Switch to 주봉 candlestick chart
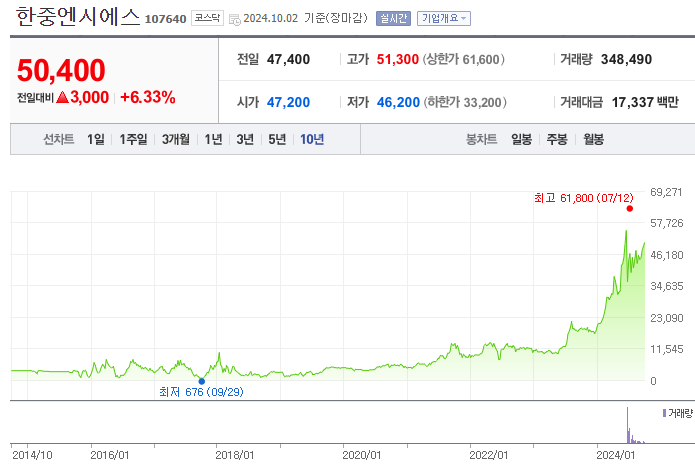This screenshot has width=695, height=468. click(x=557, y=140)
